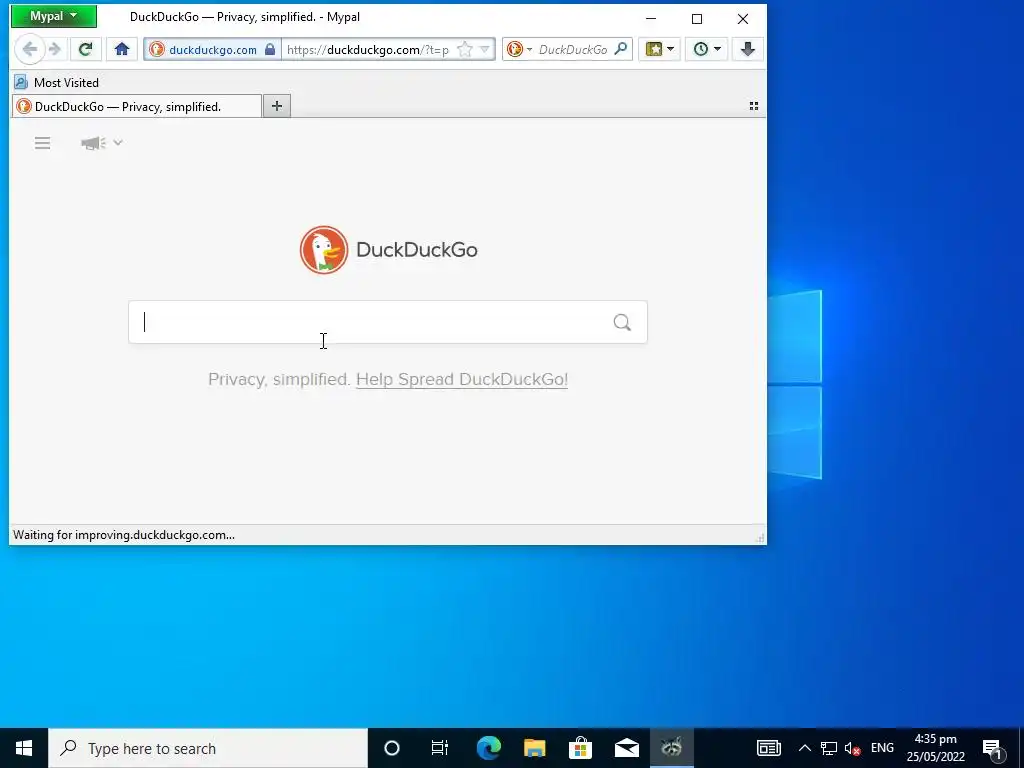
Task: Focus the URL address field
Action: [x=368, y=50]
